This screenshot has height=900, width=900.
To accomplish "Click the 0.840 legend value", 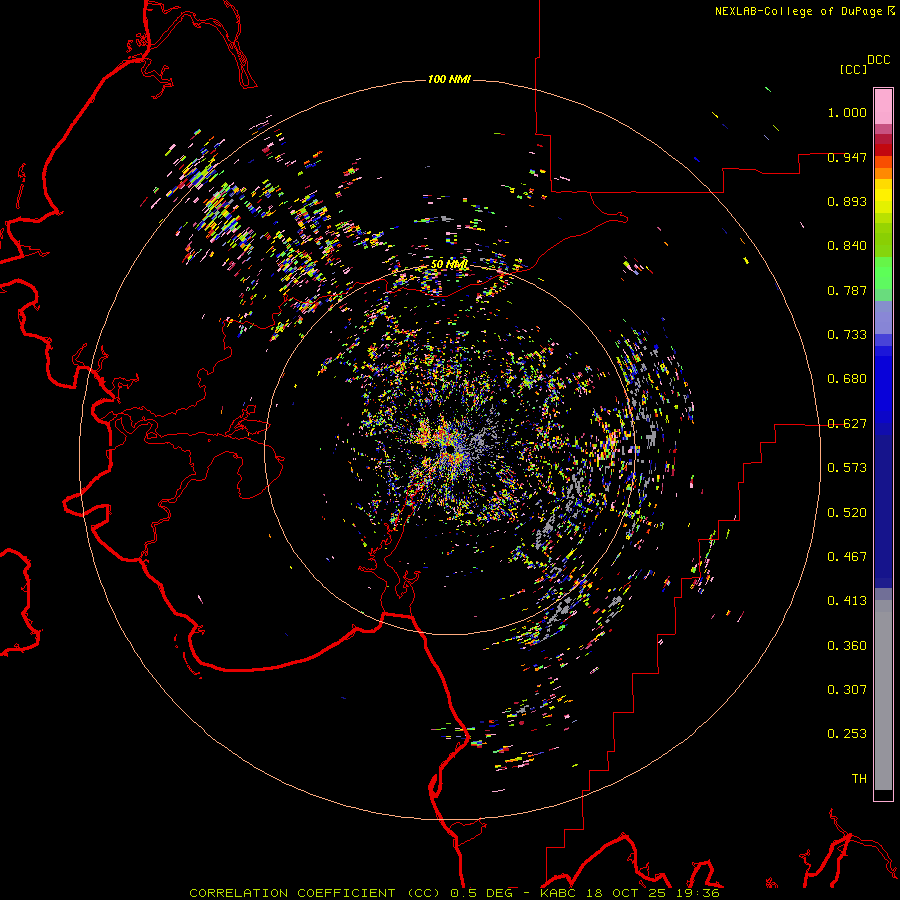I will (x=847, y=246).
